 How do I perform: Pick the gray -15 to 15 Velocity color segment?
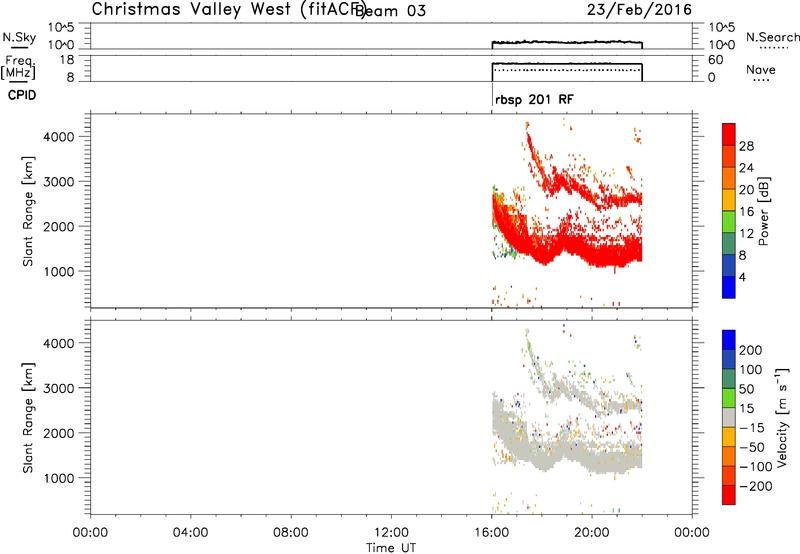coord(729,417)
